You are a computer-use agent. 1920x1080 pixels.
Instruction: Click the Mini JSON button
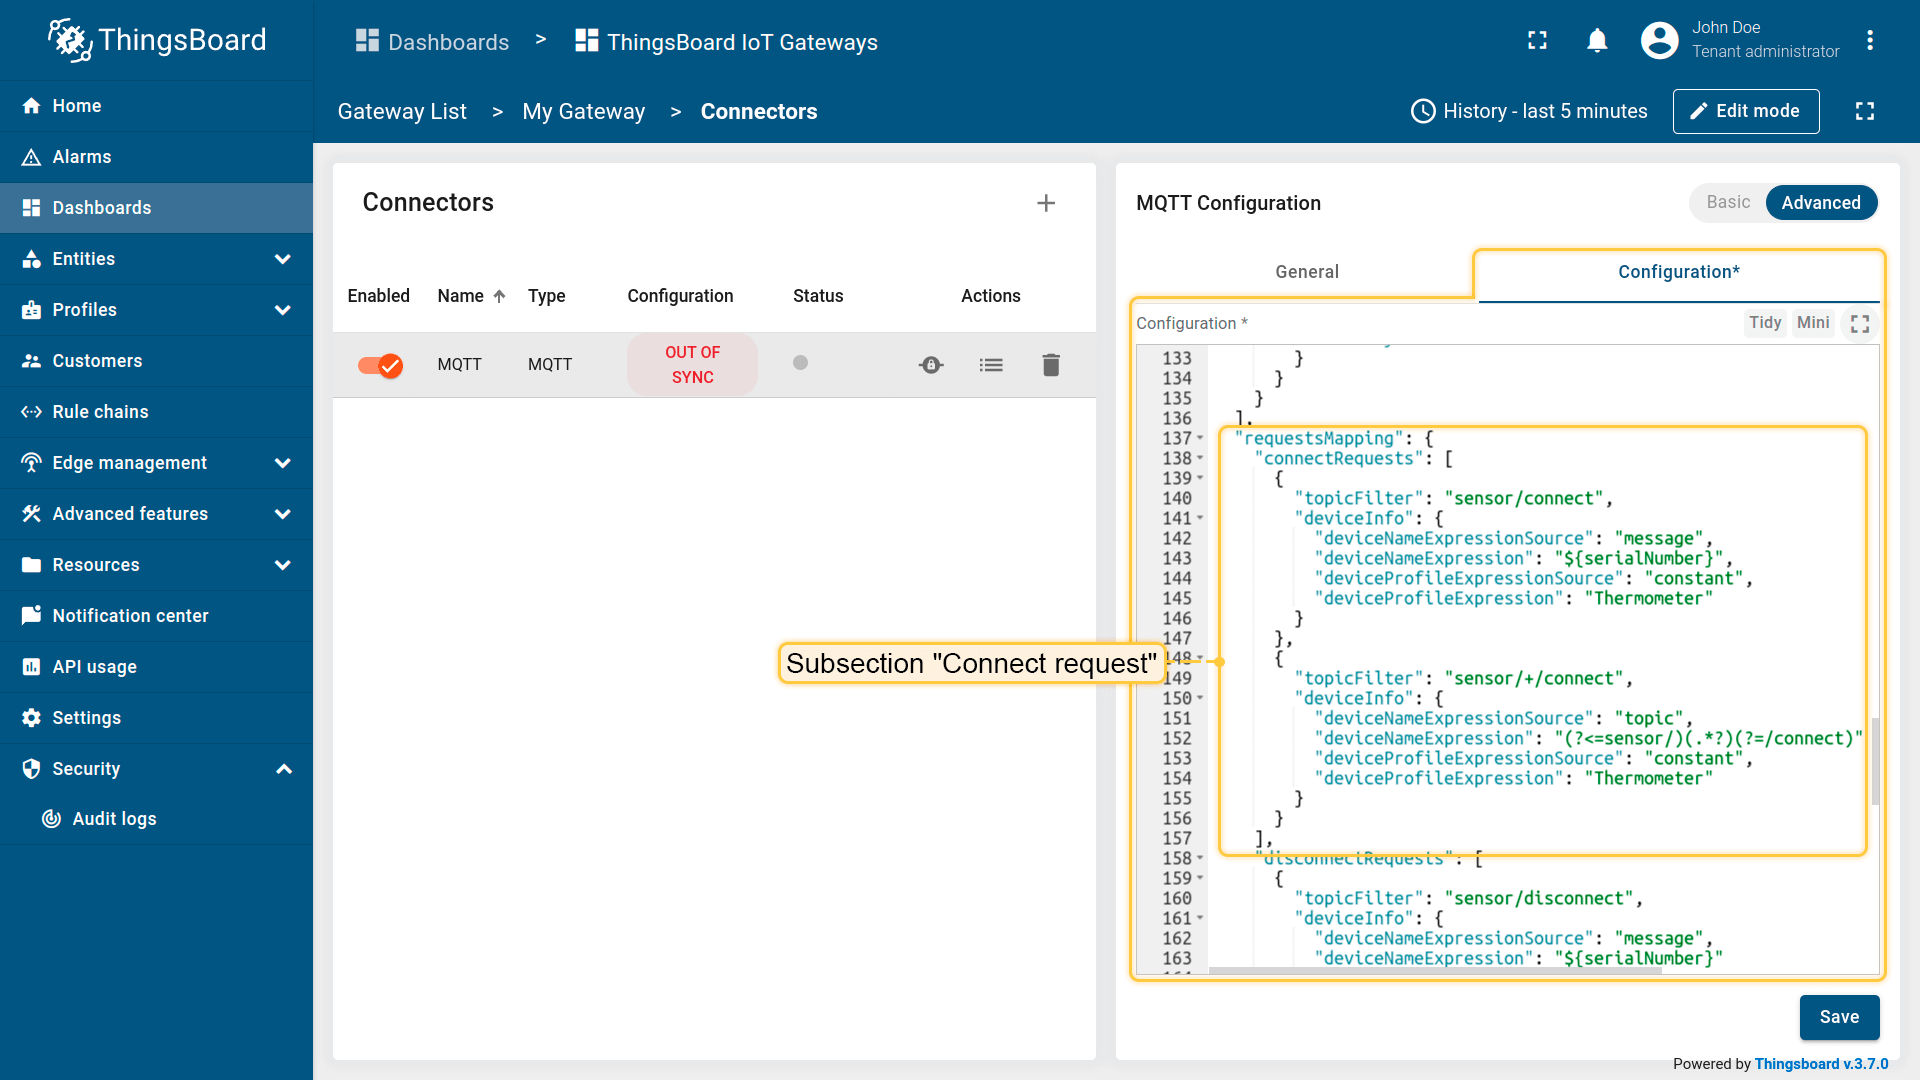click(x=1813, y=323)
